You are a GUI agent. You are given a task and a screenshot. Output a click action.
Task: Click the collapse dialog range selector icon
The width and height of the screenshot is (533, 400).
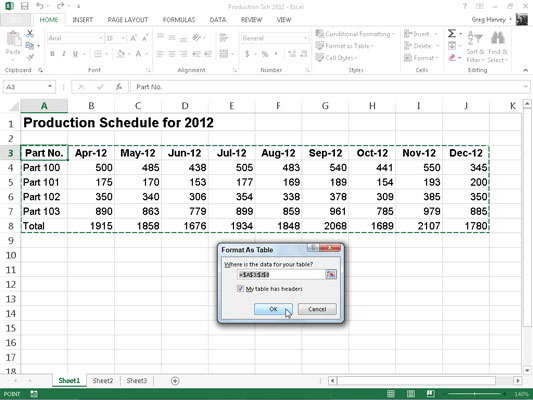[x=331, y=274]
